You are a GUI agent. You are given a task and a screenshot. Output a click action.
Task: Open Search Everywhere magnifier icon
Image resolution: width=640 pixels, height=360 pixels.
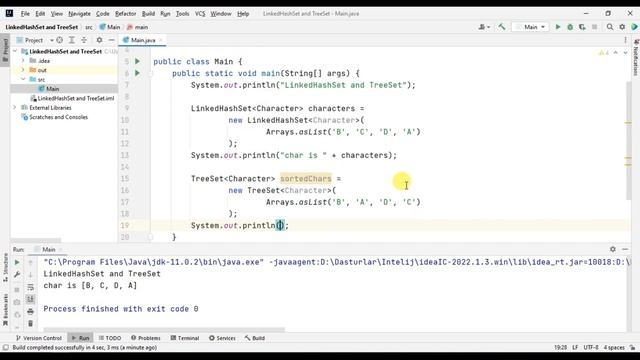(610, 27)
